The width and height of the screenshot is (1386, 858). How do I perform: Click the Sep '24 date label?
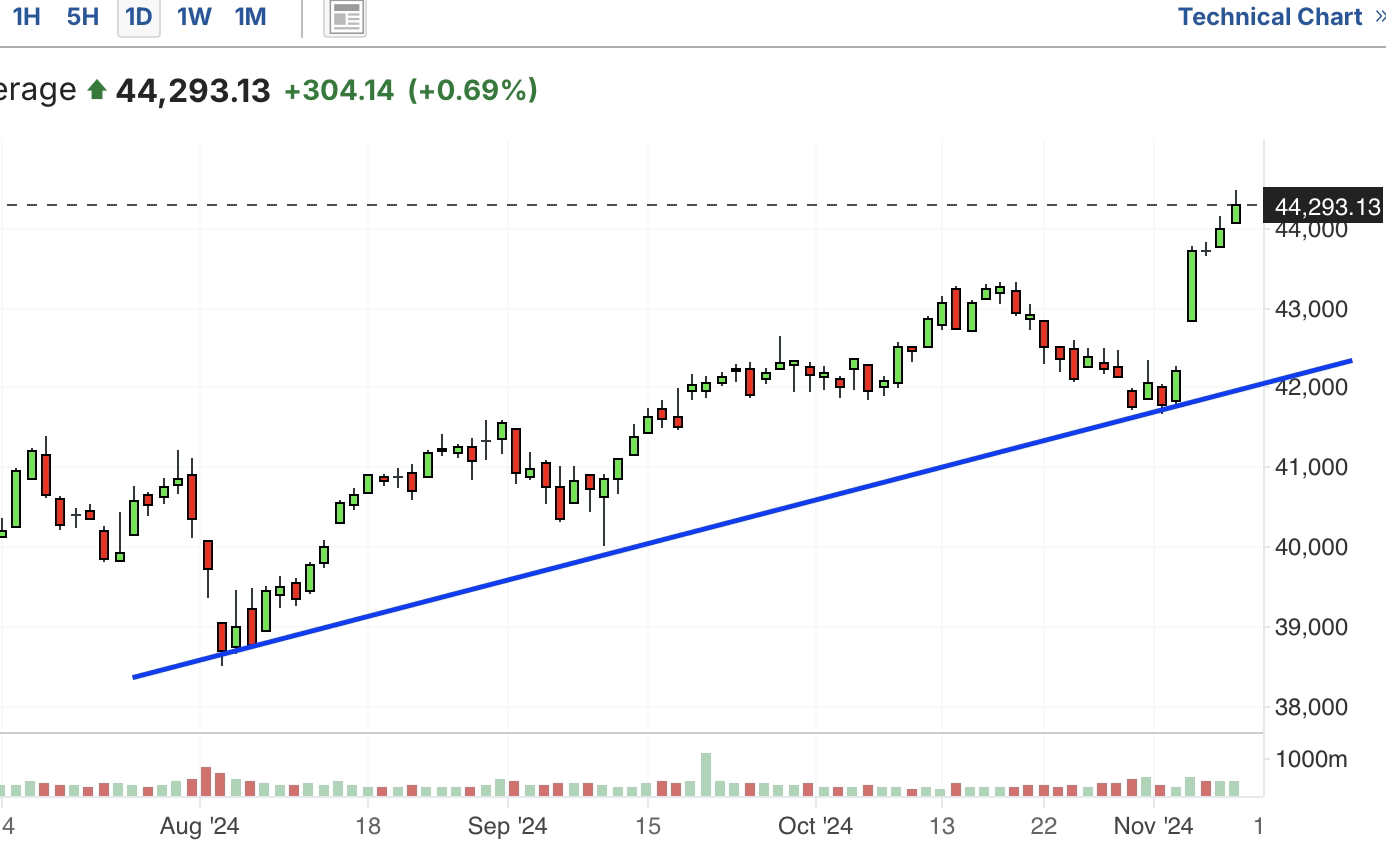click(x=508, y=827)
